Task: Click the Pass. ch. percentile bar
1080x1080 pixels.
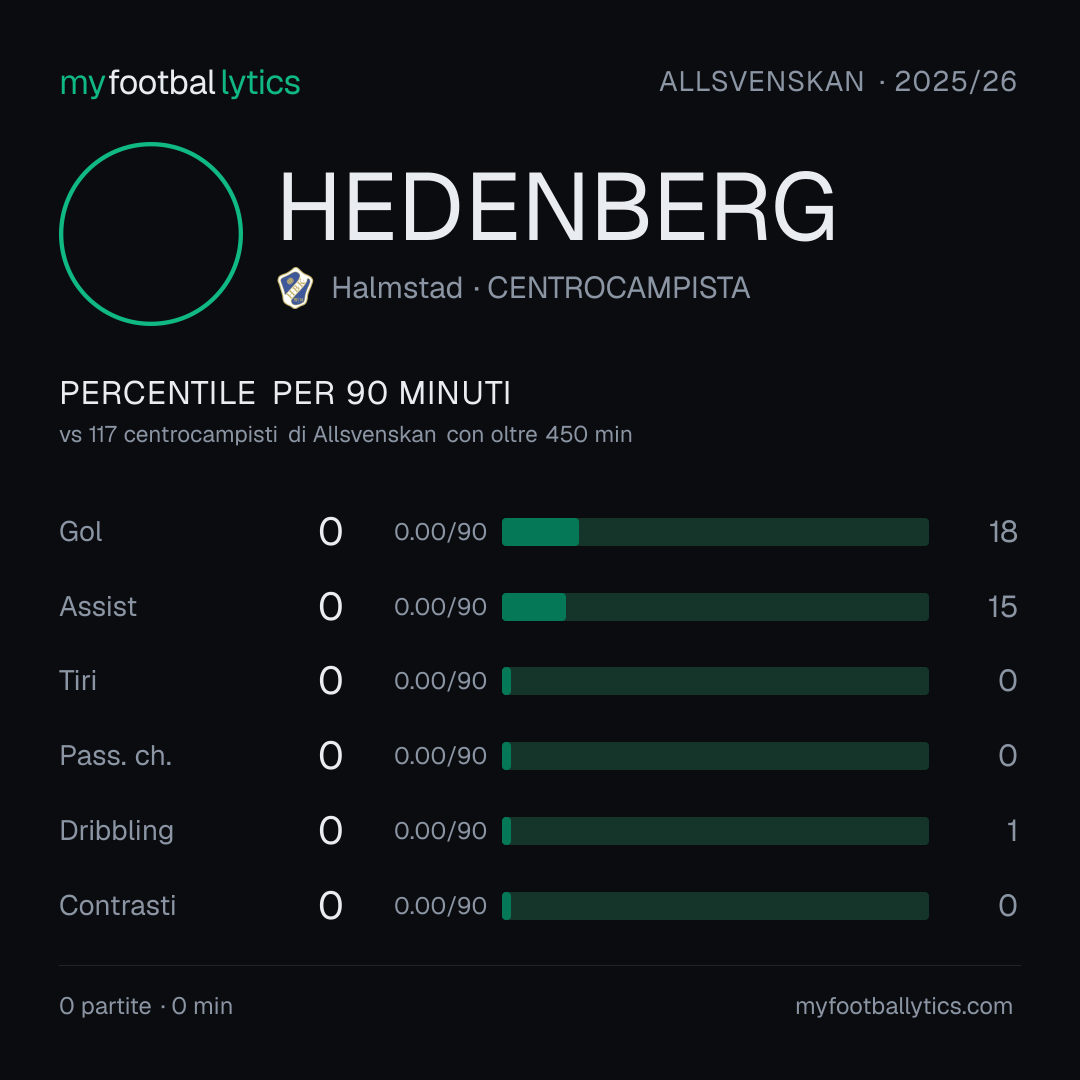Action: [x=715, y=756]
